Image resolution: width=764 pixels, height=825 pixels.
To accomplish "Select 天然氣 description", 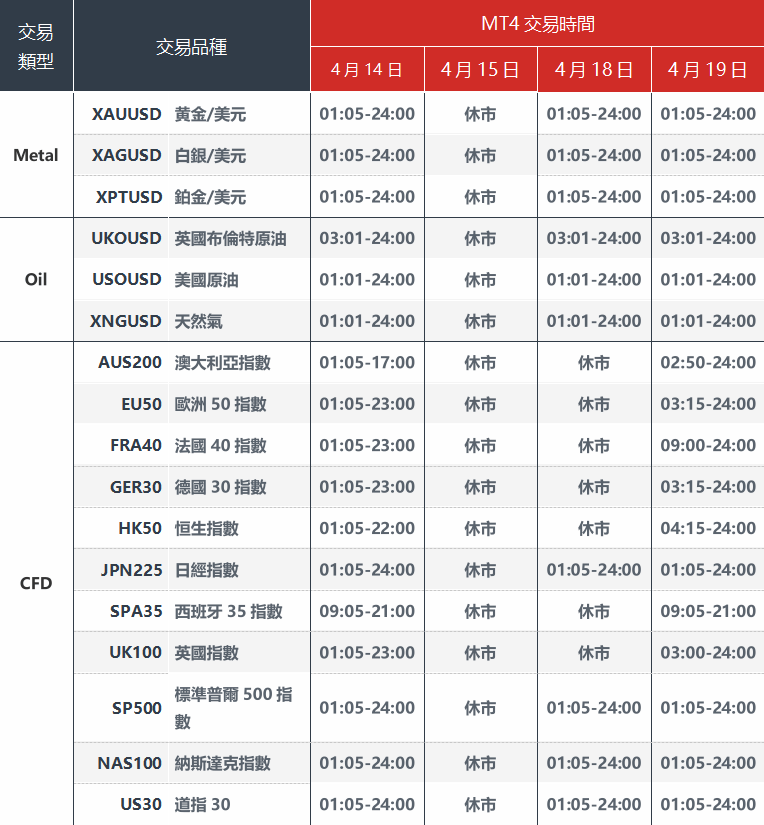I will click(198, 321).
